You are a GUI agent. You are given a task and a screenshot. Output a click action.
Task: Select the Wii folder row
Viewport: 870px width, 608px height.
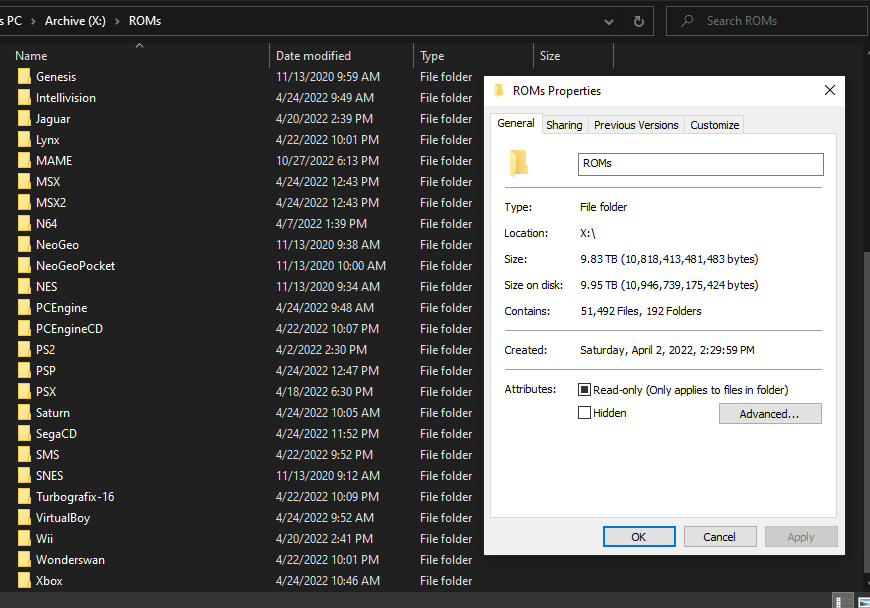pos(244,539)
